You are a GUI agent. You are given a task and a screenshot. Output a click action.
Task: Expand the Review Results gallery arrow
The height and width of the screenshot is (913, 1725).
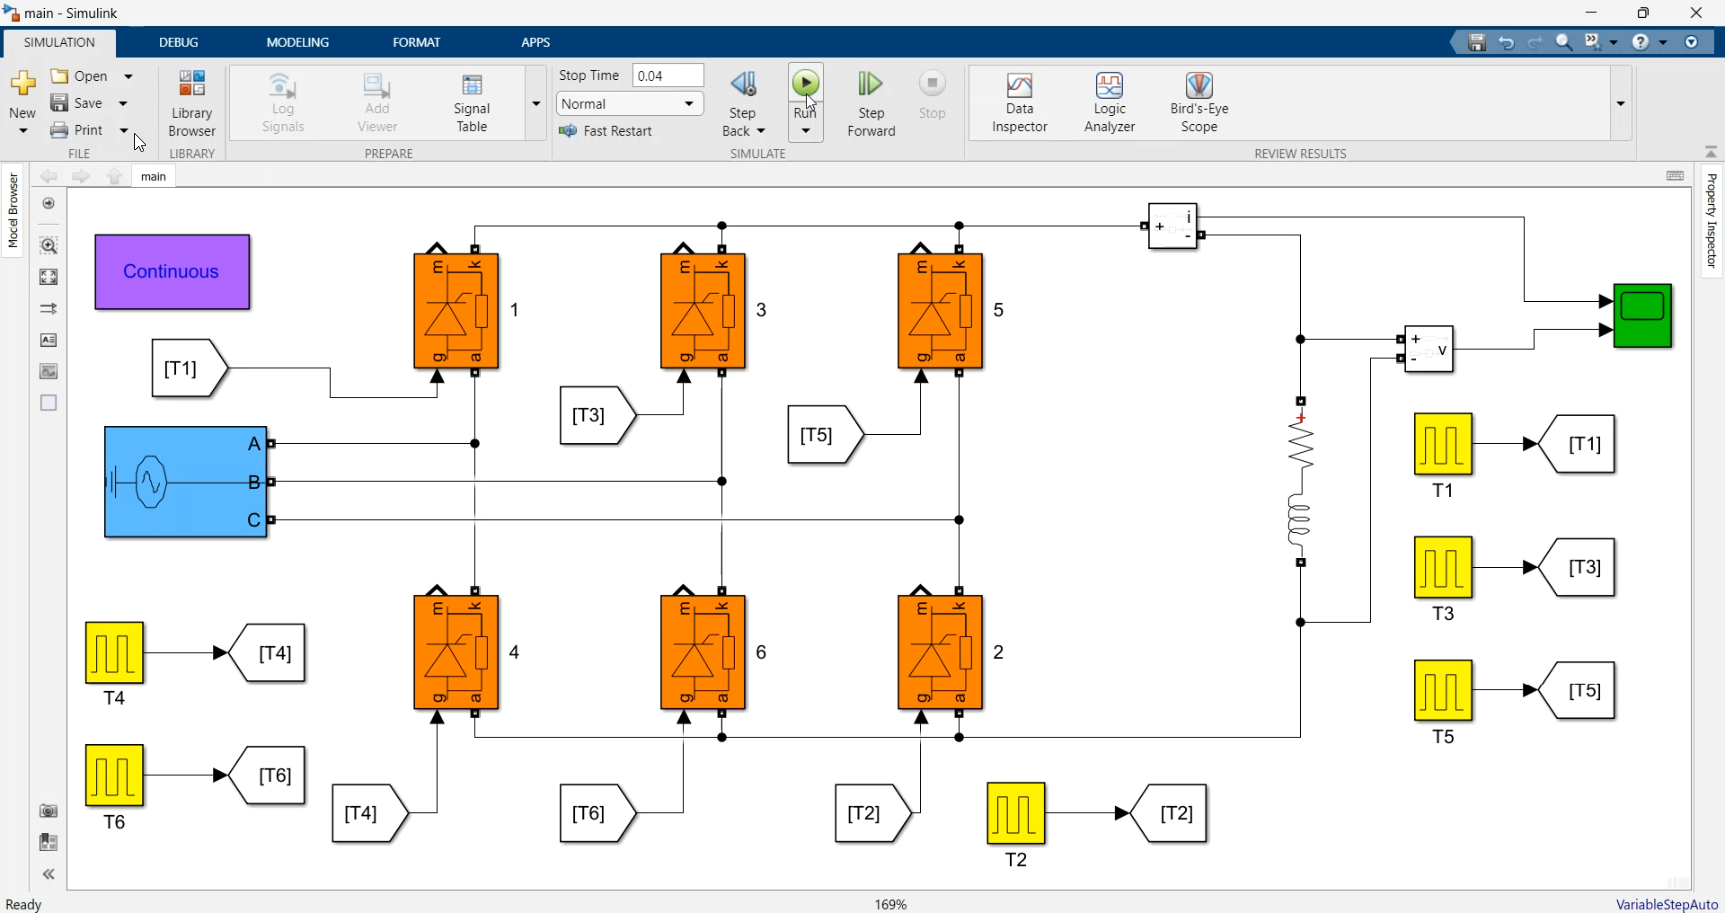point(1620,103)
